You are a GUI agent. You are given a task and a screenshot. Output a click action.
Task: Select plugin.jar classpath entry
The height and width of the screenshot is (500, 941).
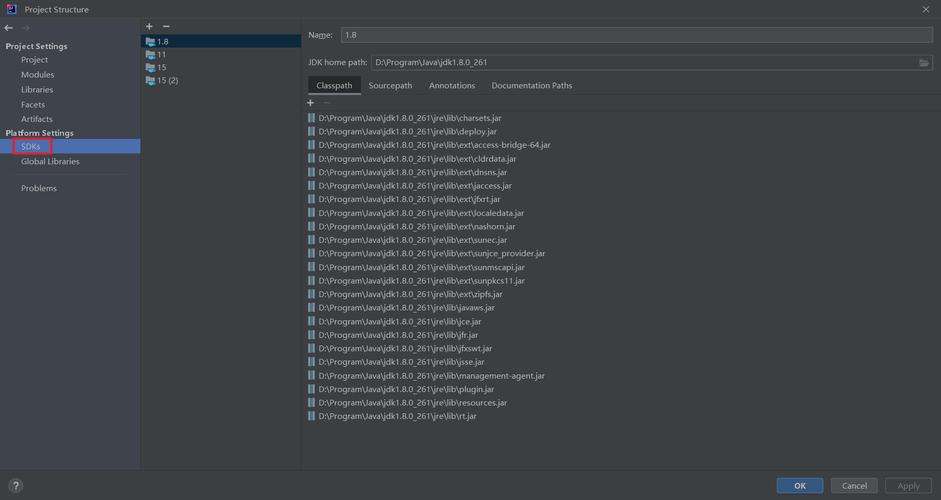click(401, 390)
